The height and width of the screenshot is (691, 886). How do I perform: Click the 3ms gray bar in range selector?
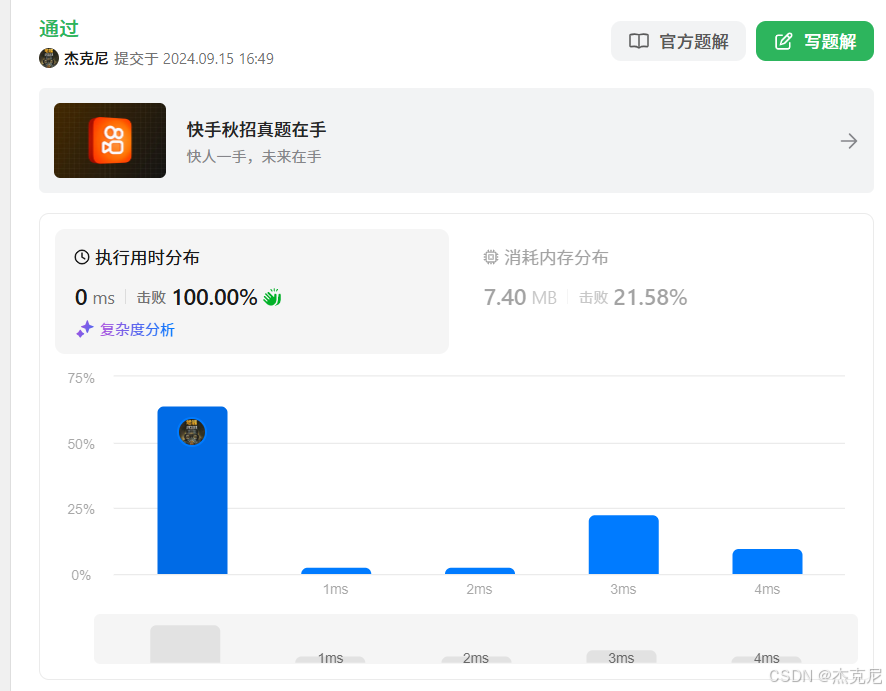coord(622,657)
